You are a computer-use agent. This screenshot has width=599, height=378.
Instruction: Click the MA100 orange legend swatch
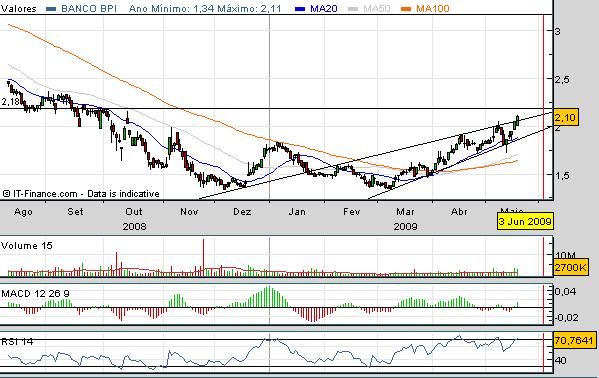406,8
